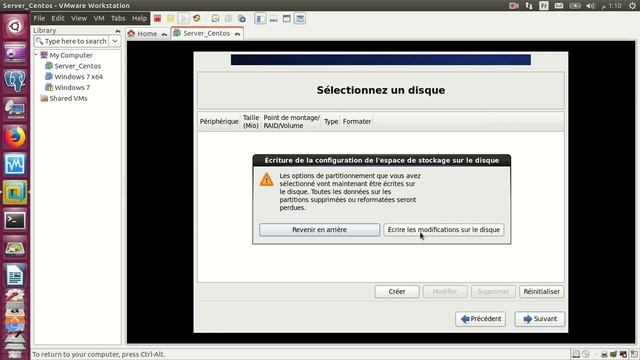The height and width of the screenshot is (360, 640).
Task: Click the Point de montage column header
Action: tap(291, 122)
